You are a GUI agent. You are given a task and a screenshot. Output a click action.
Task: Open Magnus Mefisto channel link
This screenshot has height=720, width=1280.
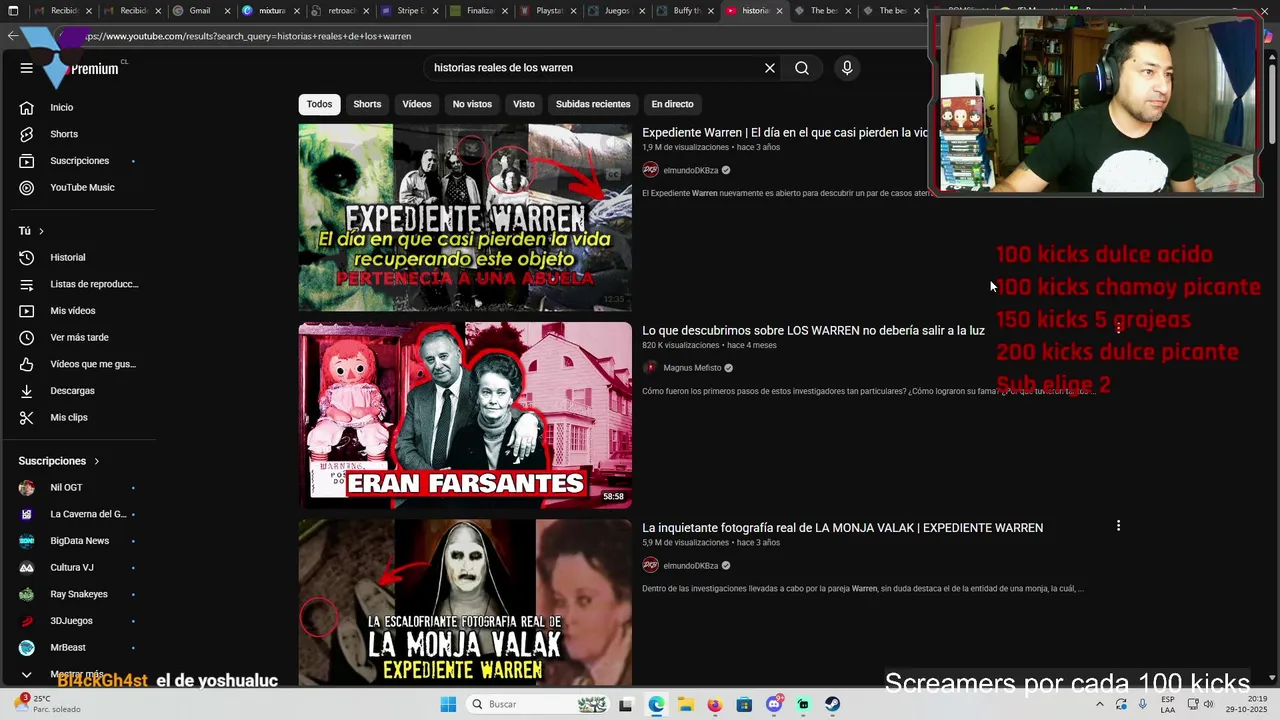click(692, 368)
